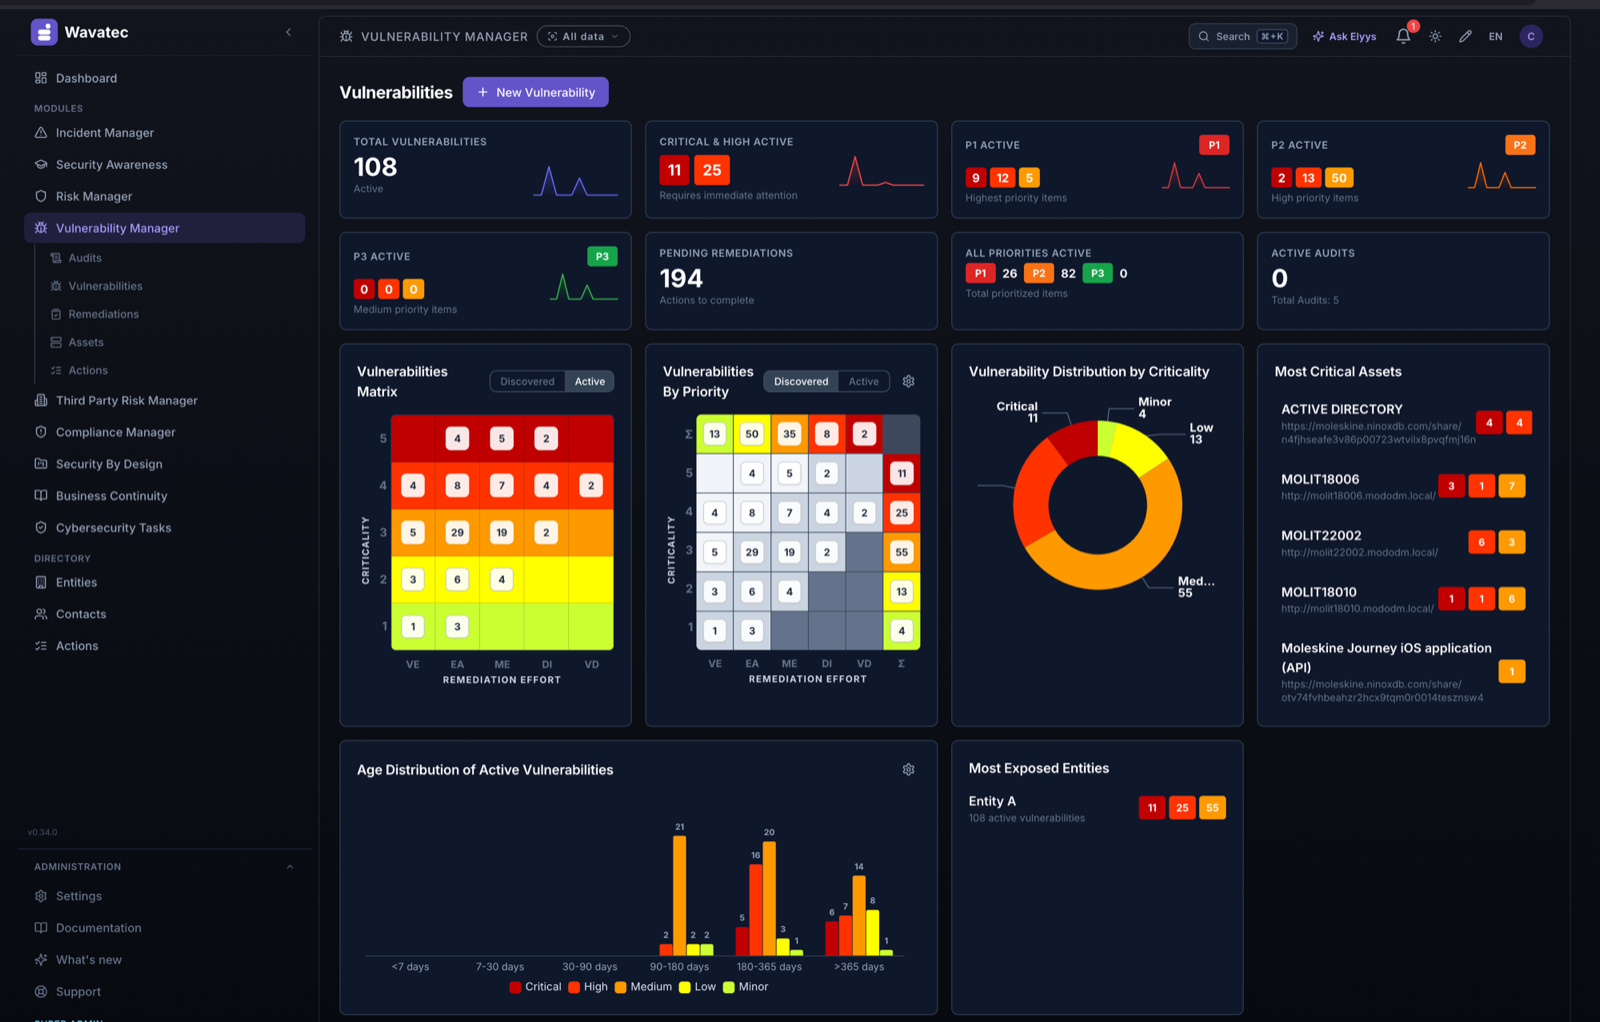This screenshot has height=1022, width=1600.
Task: Open the molit18006 asset URL link
Action: coord(1358,496)
